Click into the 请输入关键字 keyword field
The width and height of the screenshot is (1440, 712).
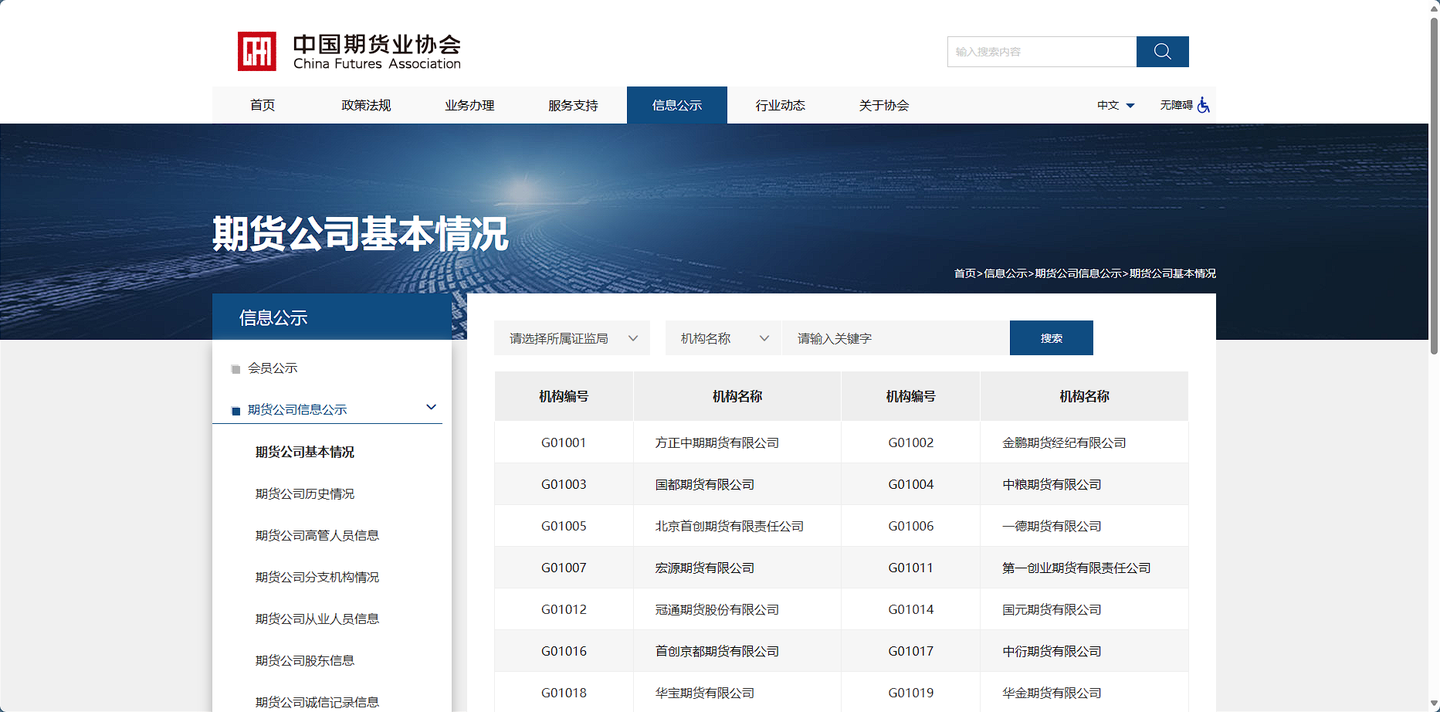pos(895,338)
